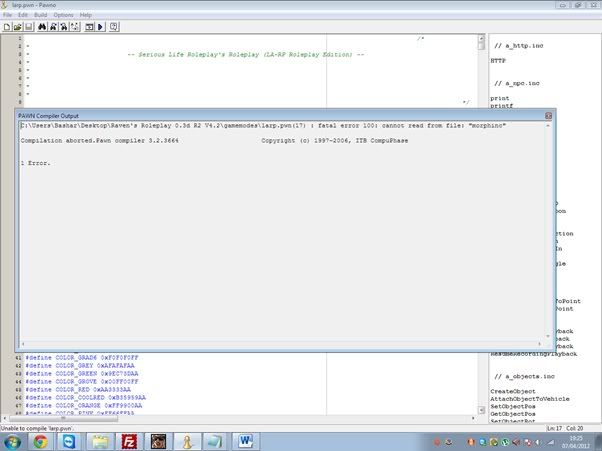Click the editor horizontal scrollbar thumb
602x451 pixels.
pyautogui.click(x=63, y=418)
